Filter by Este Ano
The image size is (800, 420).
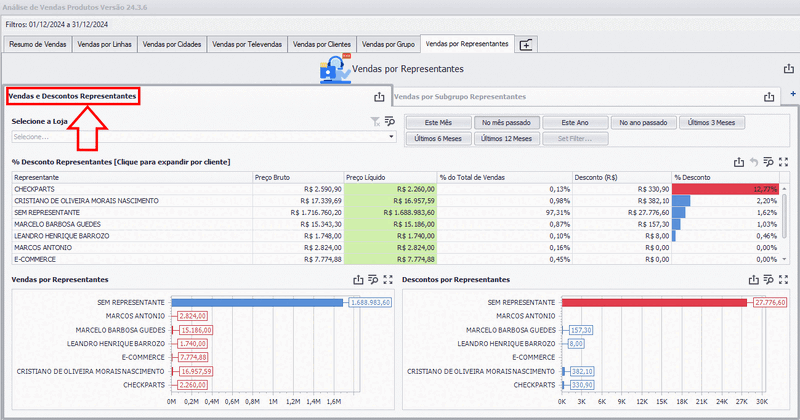[x=575, y=122]
